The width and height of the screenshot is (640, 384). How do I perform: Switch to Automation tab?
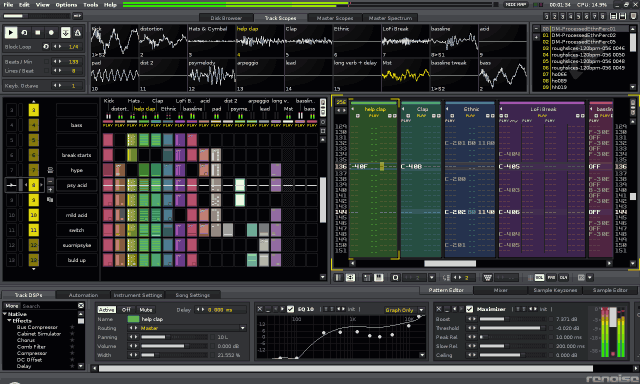(83, 295)
